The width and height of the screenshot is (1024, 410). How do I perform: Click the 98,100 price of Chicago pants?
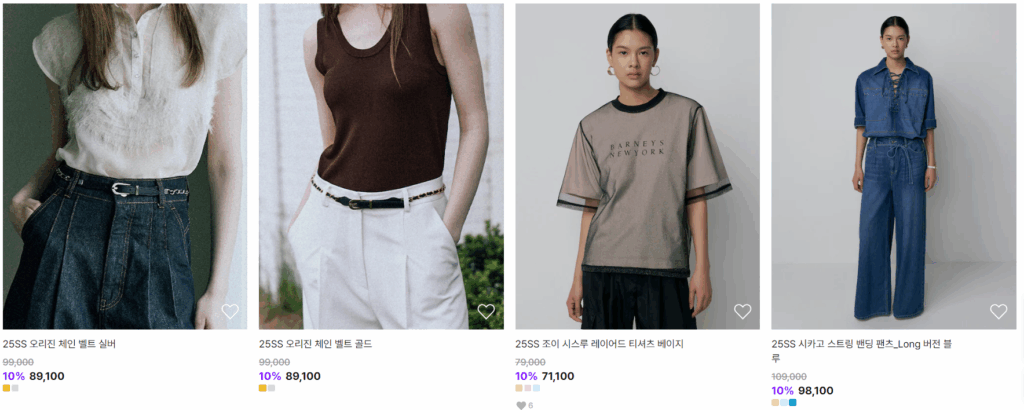pos(816,390)
